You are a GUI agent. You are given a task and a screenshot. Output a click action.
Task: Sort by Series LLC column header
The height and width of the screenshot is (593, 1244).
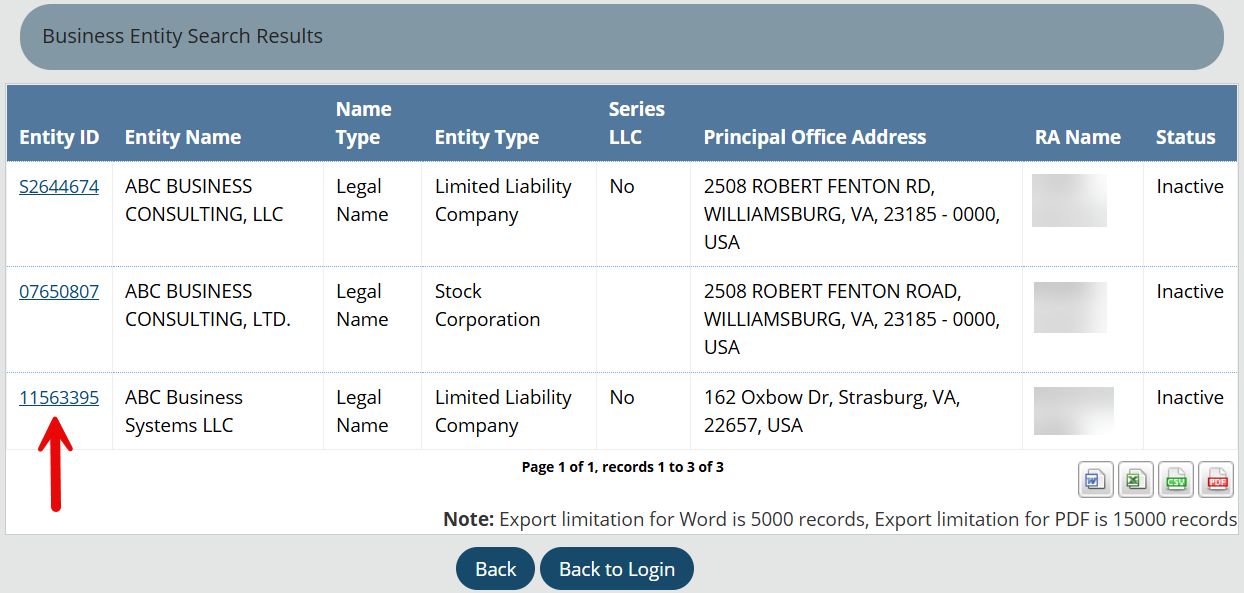(x=637, y=123)
